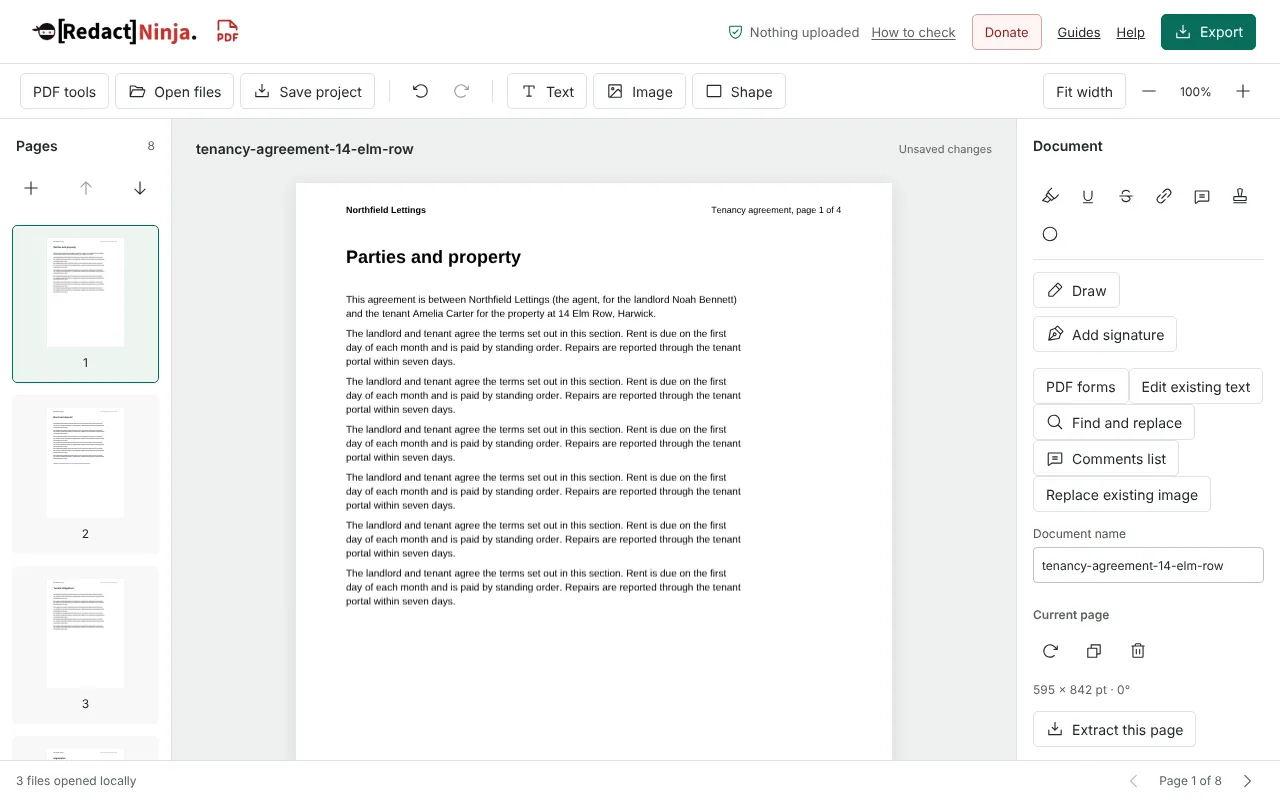
Task: Select the link annotation tool
Action: click(x=1164, y=196)
